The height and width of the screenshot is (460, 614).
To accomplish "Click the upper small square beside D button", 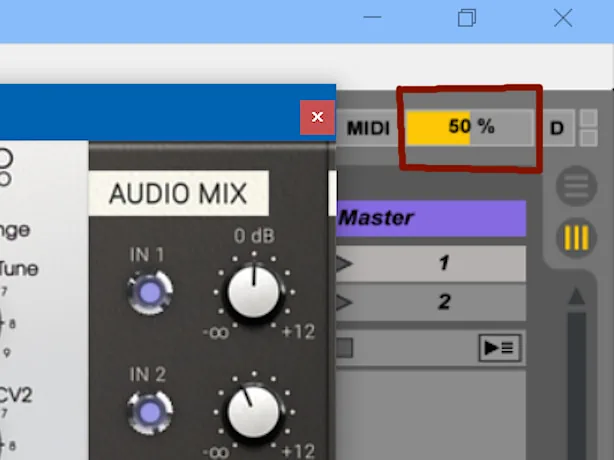I will (x=589, y=118).
